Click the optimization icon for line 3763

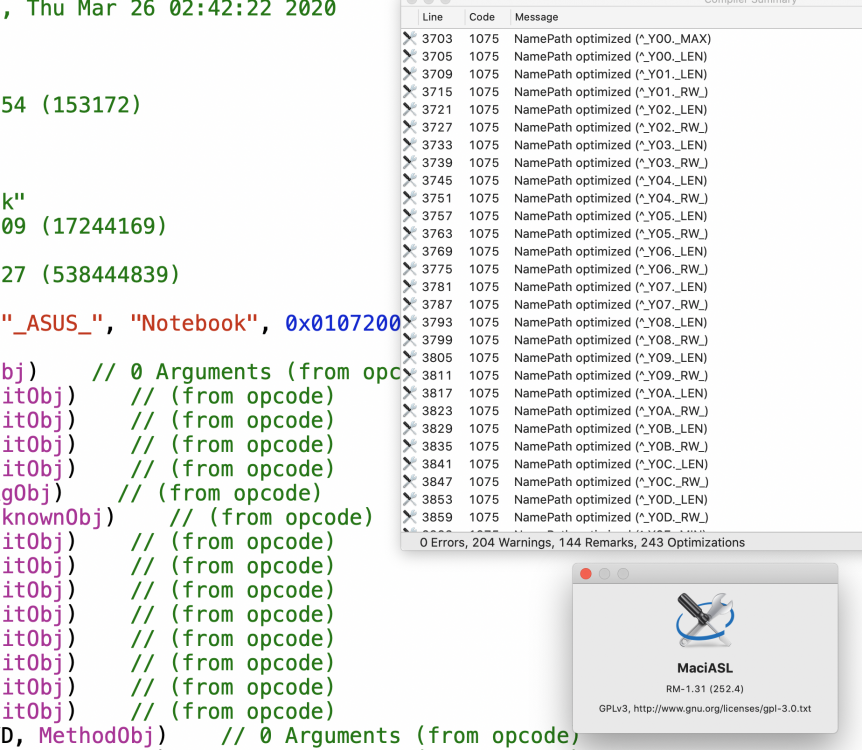tap(410, 233)
